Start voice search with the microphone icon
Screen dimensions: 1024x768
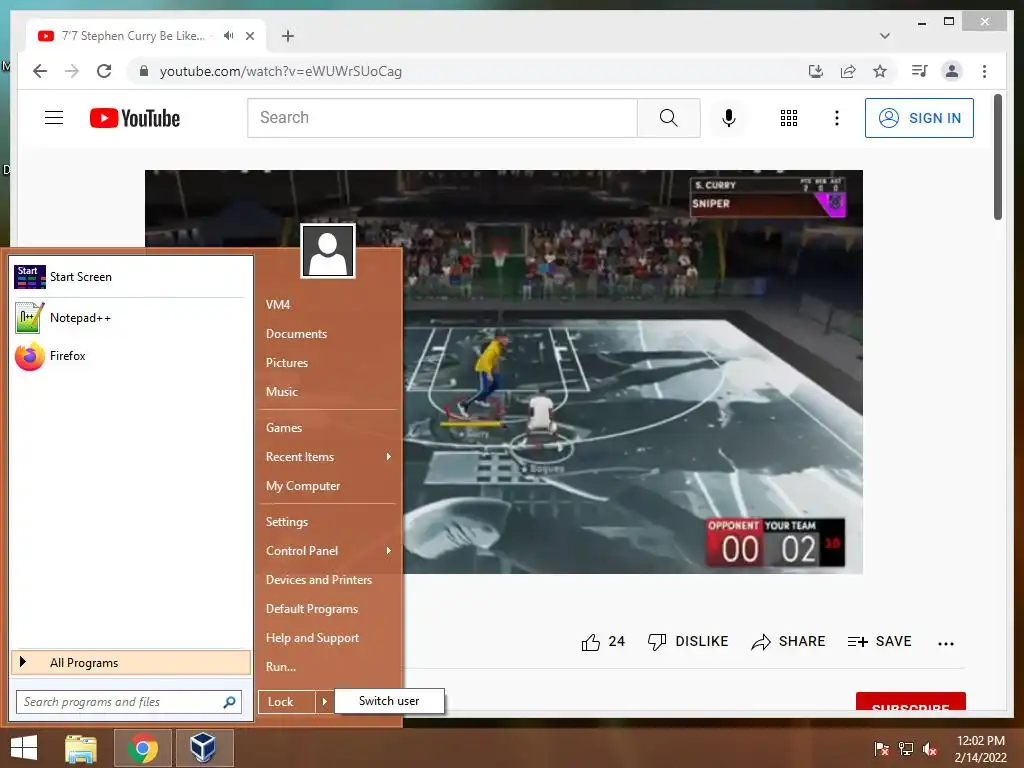pos(729,118)
